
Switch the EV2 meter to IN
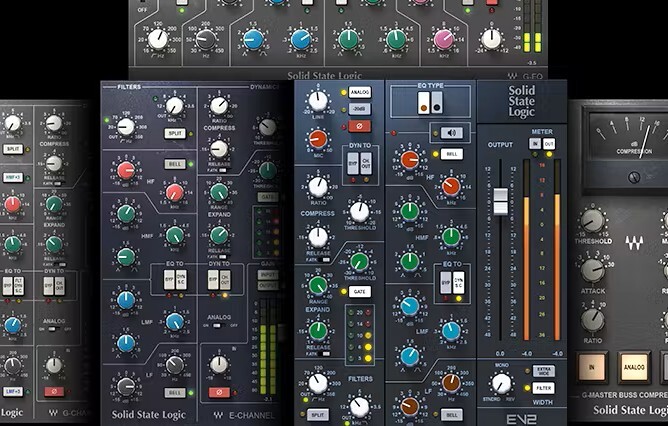[535, 144]
